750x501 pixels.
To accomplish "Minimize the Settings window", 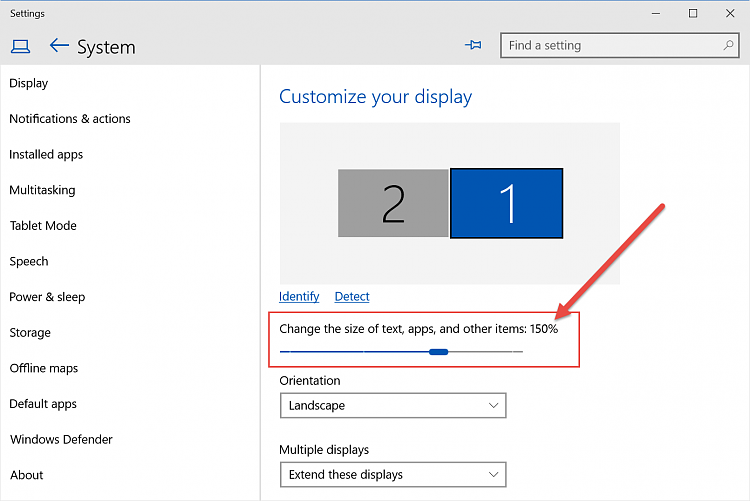I will pos(656,13).
